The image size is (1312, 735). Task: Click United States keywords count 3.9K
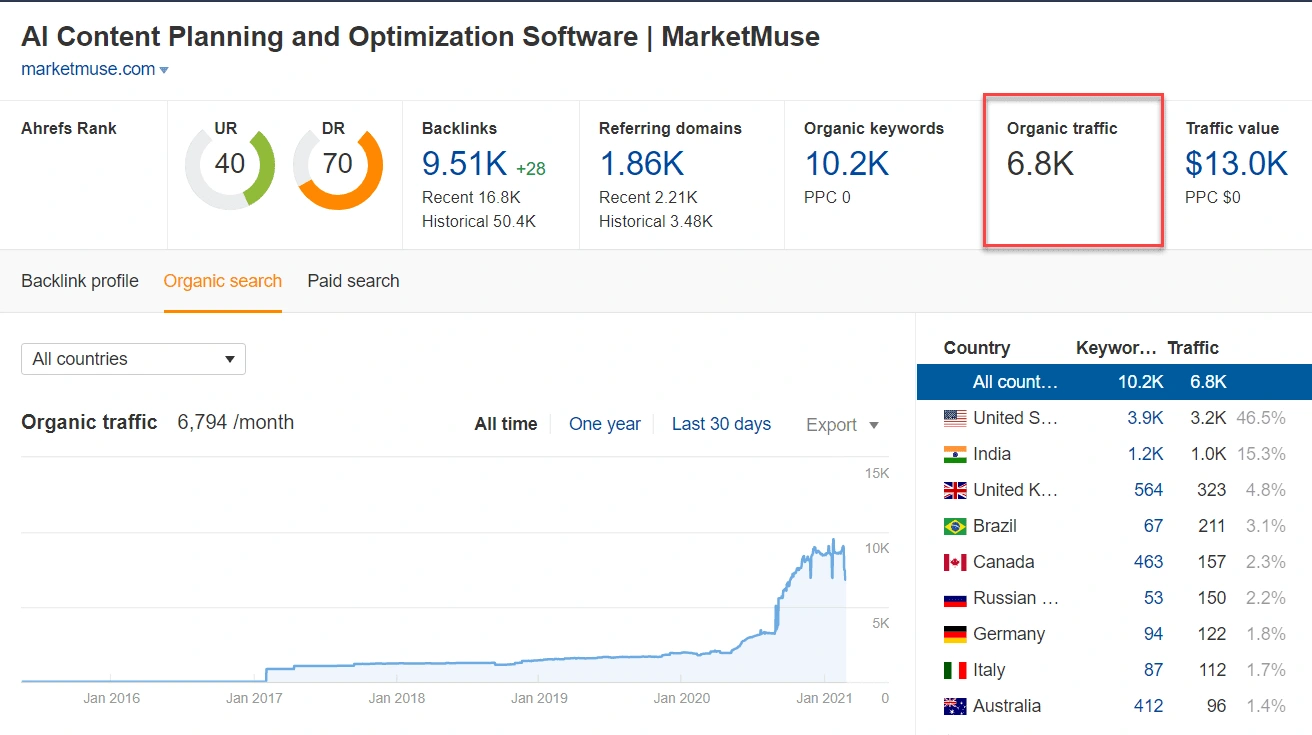1146,418
